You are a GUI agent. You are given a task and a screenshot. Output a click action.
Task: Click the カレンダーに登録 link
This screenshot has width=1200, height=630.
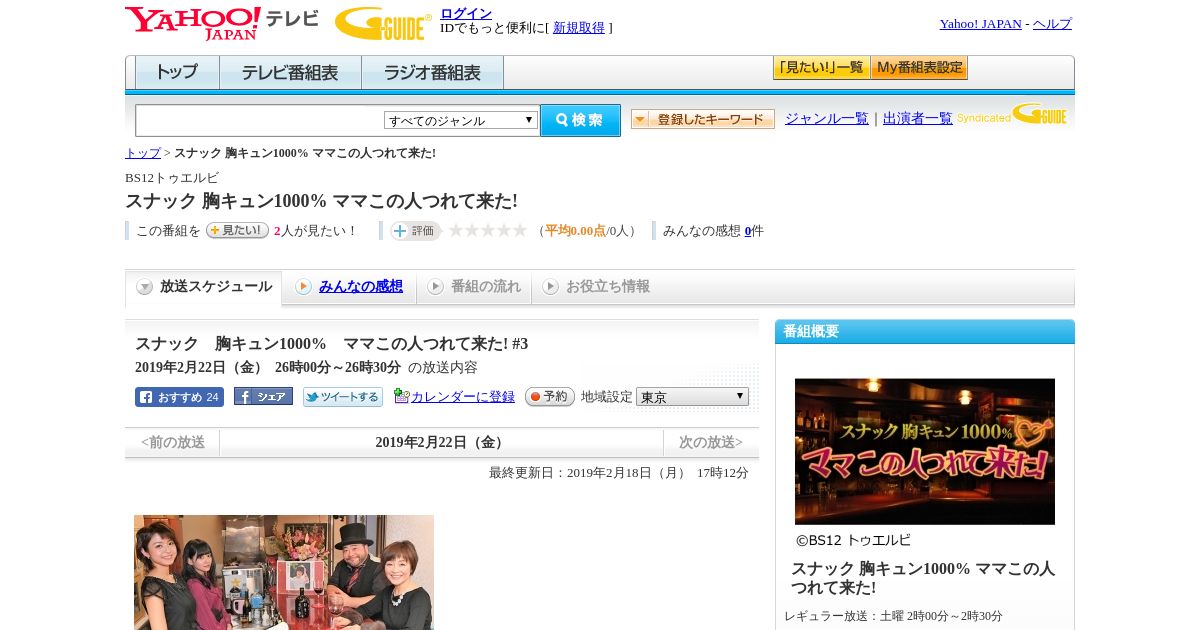coord(463,397)
